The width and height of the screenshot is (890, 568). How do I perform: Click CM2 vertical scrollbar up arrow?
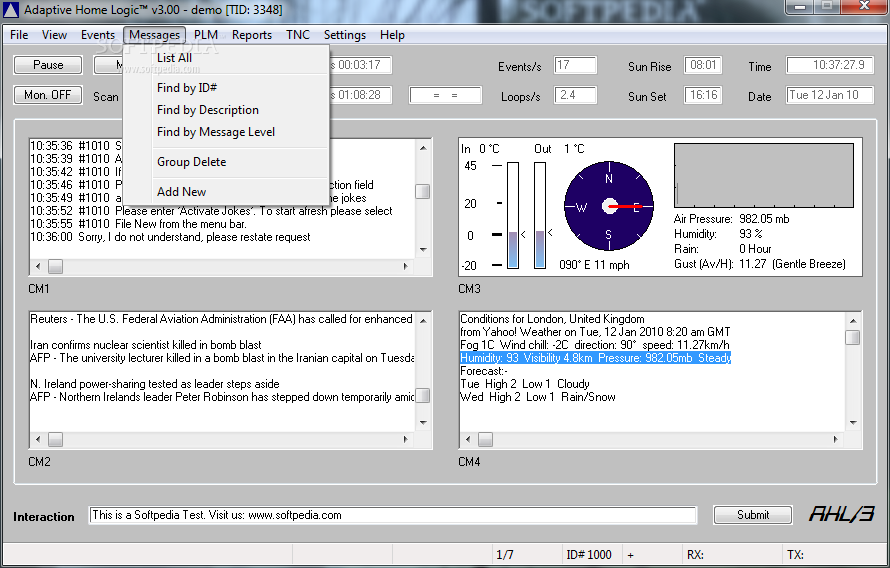tap(423, 321)
